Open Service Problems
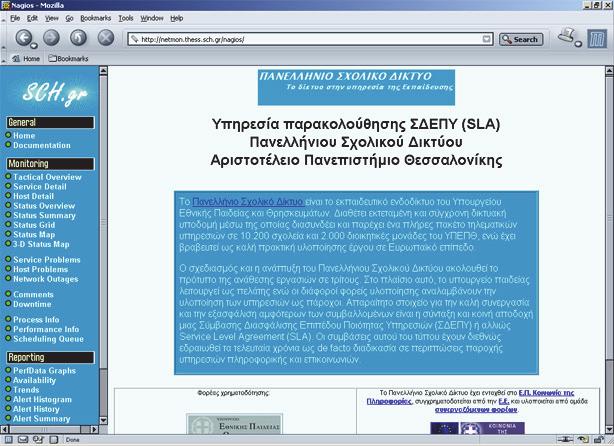 click(x=47, y=260)
